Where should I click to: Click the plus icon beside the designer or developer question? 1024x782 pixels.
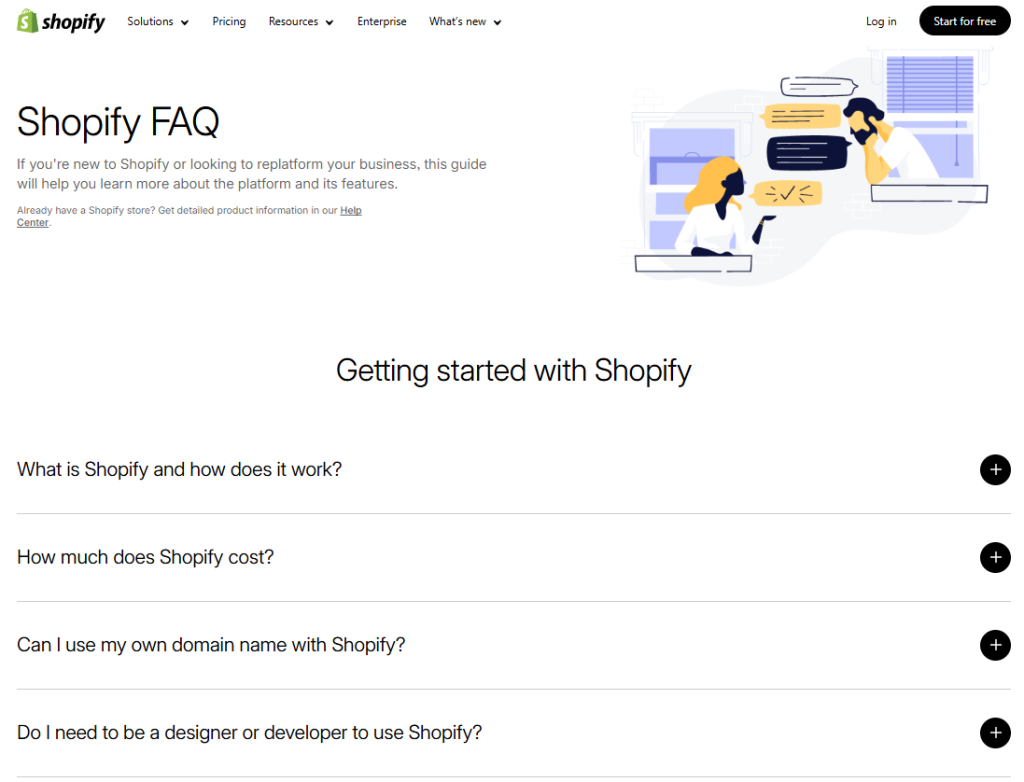[995, 733]
